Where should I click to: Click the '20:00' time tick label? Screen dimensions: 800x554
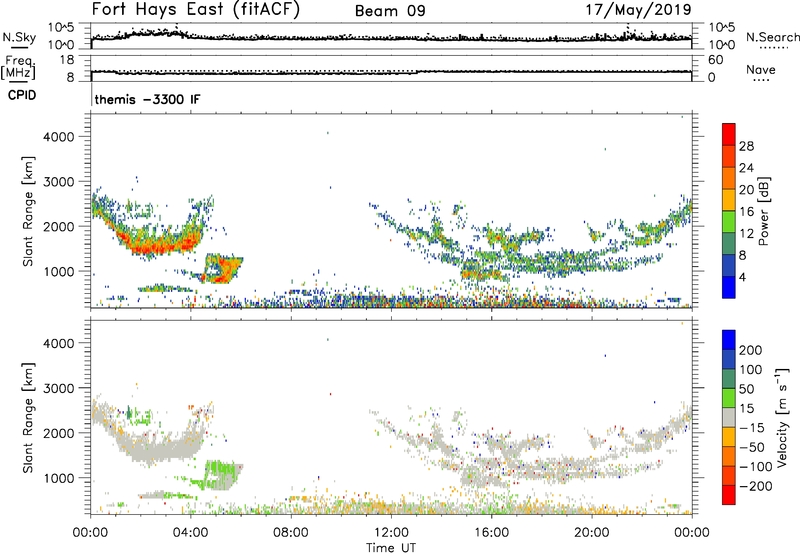point(591,533)
